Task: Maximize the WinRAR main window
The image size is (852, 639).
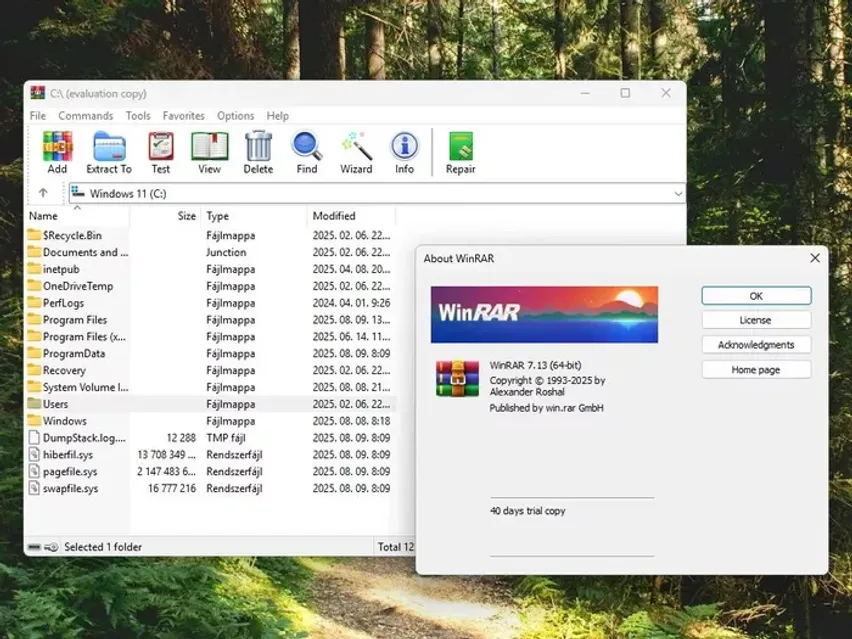Action: 625,93
